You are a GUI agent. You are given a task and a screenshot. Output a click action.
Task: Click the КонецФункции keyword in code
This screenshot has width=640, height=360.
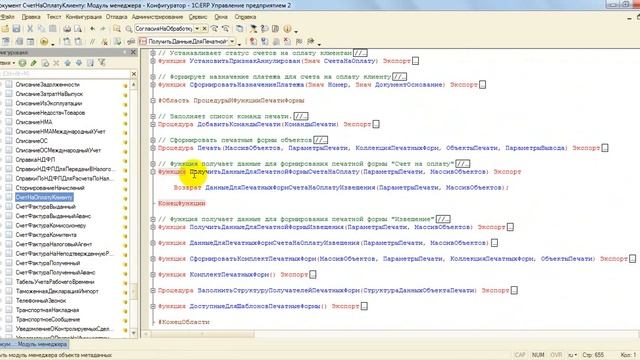(182, 204)
